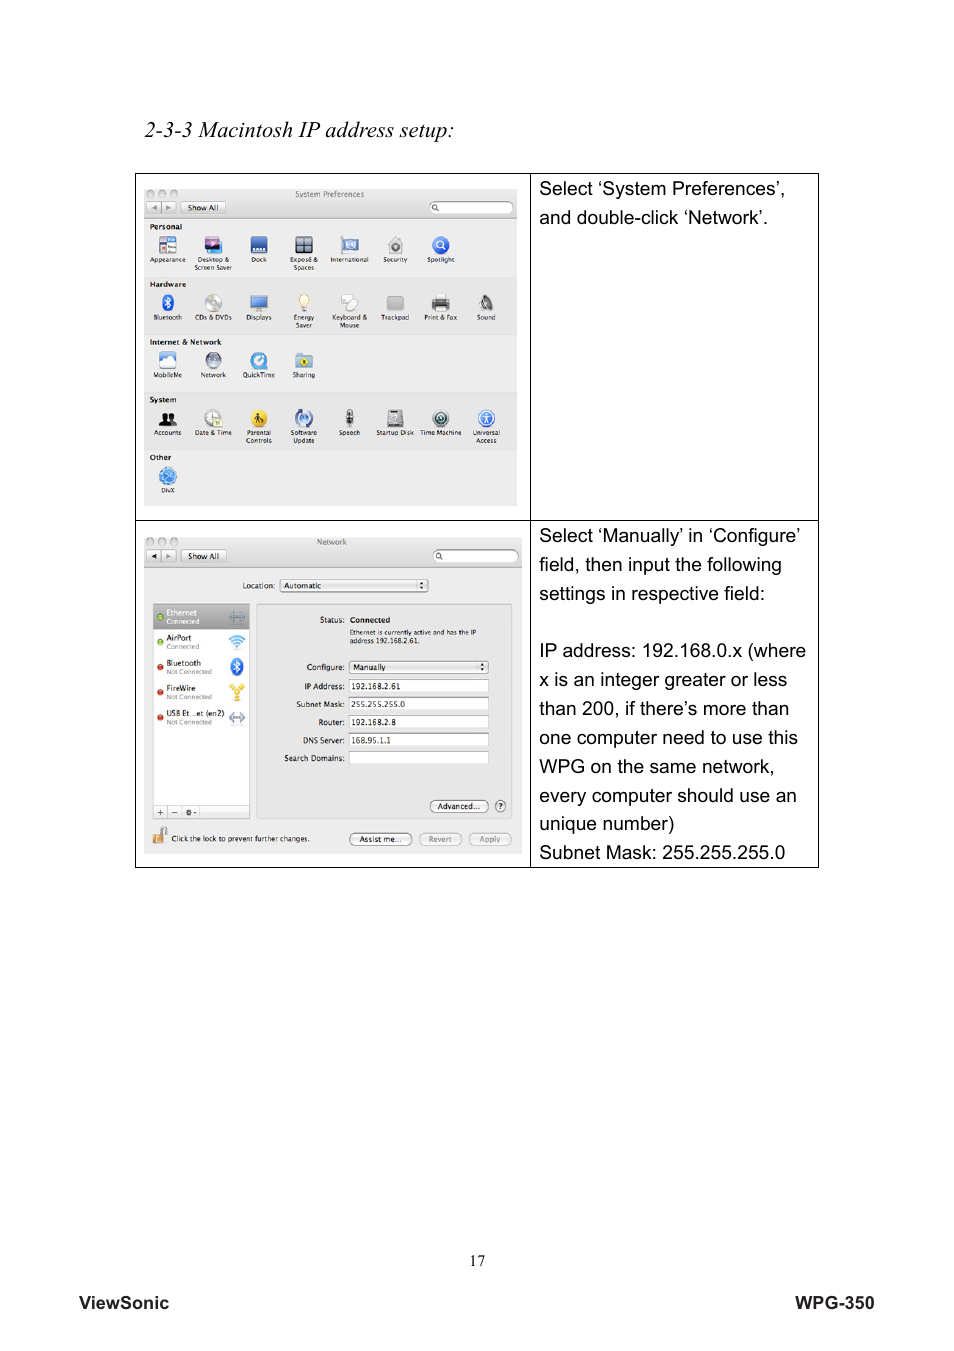Add a network service with plus button

160,812
